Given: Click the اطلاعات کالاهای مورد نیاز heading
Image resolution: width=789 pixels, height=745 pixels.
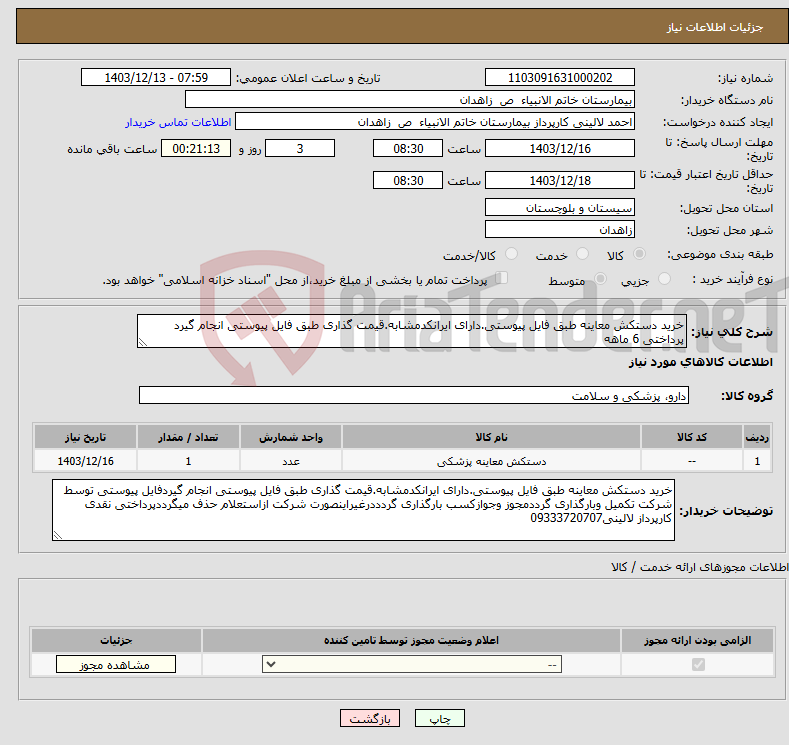Looking at the screenshot, I should pyautogui.click(x=700, y=362).
